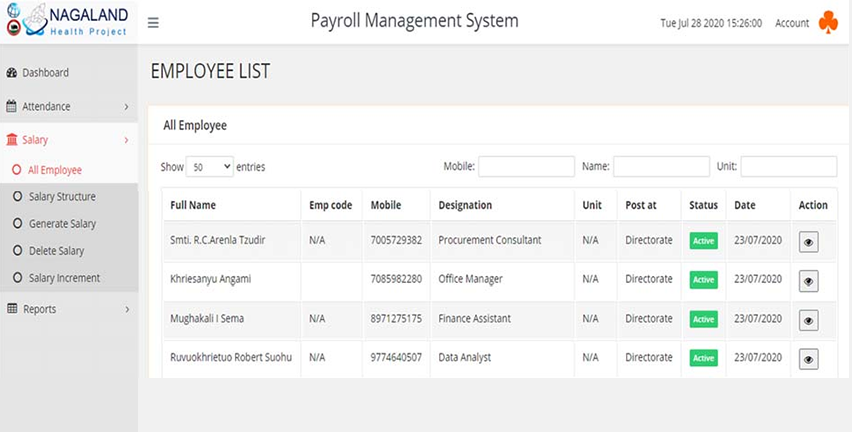
Task: View Mughakali I Sema eye button
Action: (x=809, y=321)
